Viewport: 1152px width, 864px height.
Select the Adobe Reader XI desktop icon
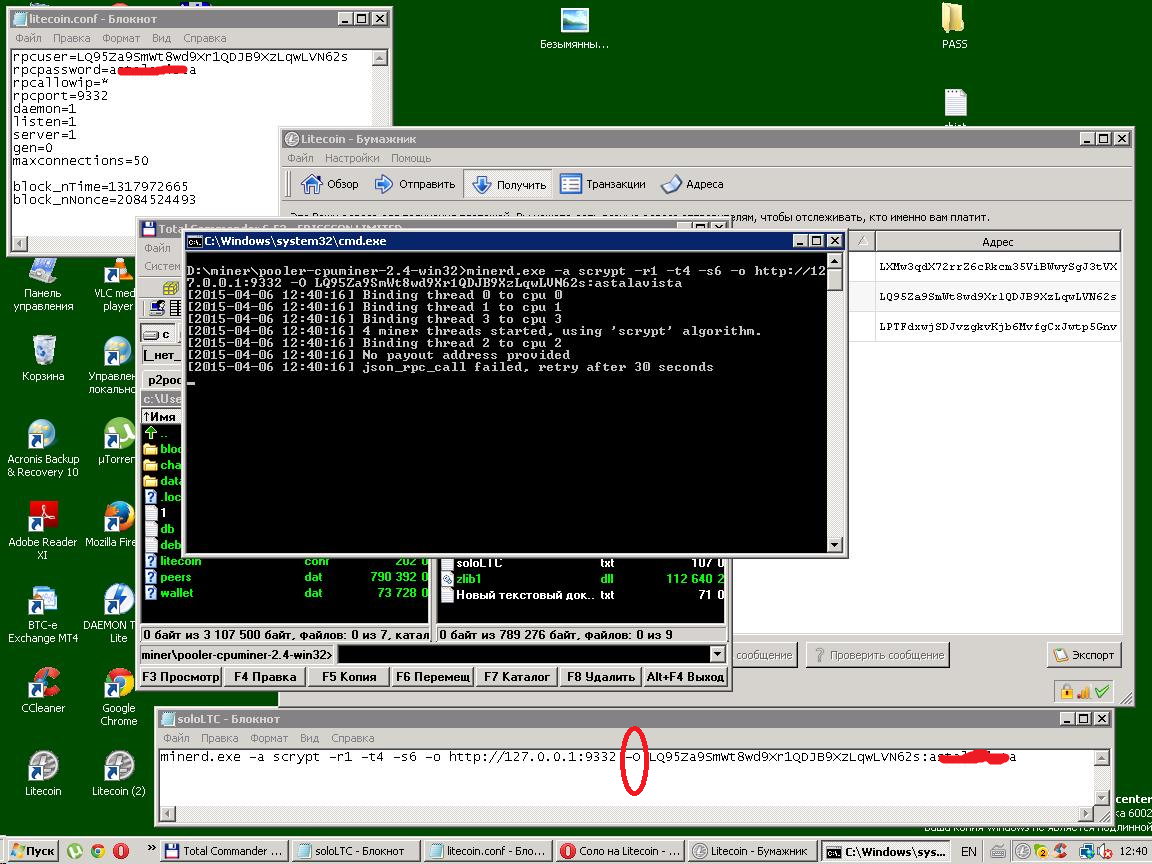pos(43,530)
